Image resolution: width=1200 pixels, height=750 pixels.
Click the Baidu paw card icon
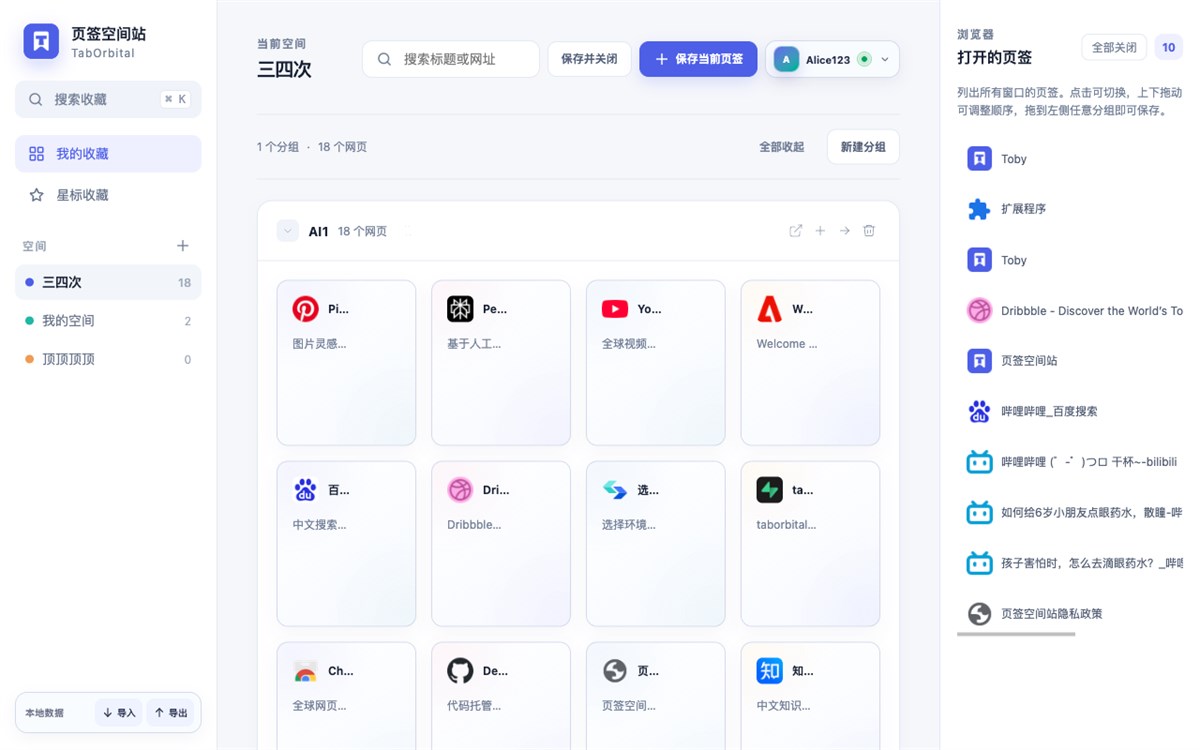305,490
